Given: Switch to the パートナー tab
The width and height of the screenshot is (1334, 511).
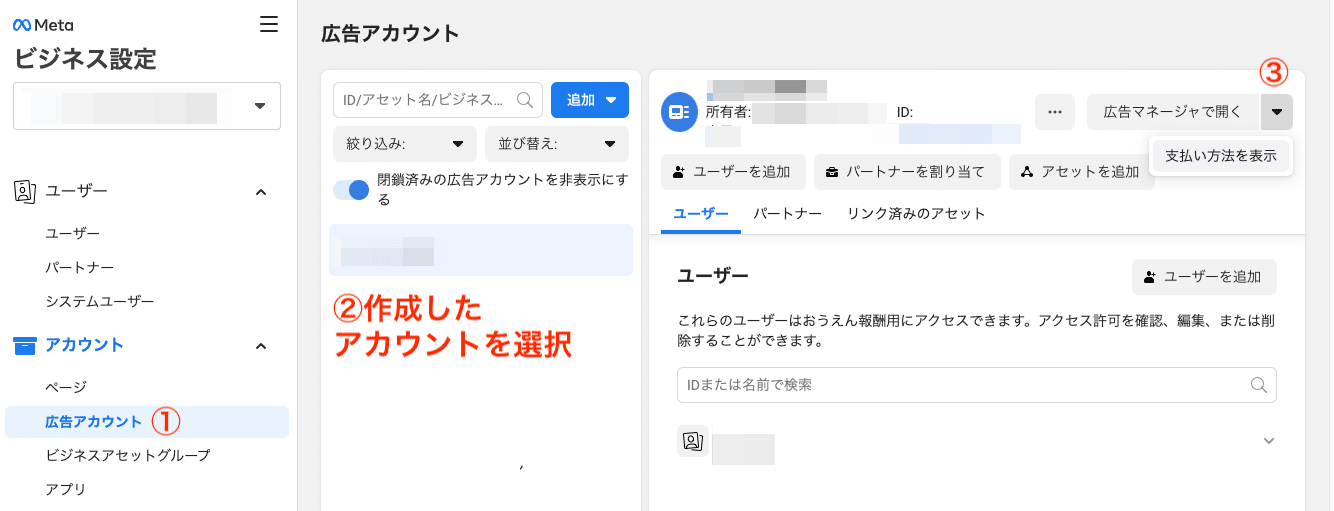Looking at the screenshot, I should tap(788, 214).
